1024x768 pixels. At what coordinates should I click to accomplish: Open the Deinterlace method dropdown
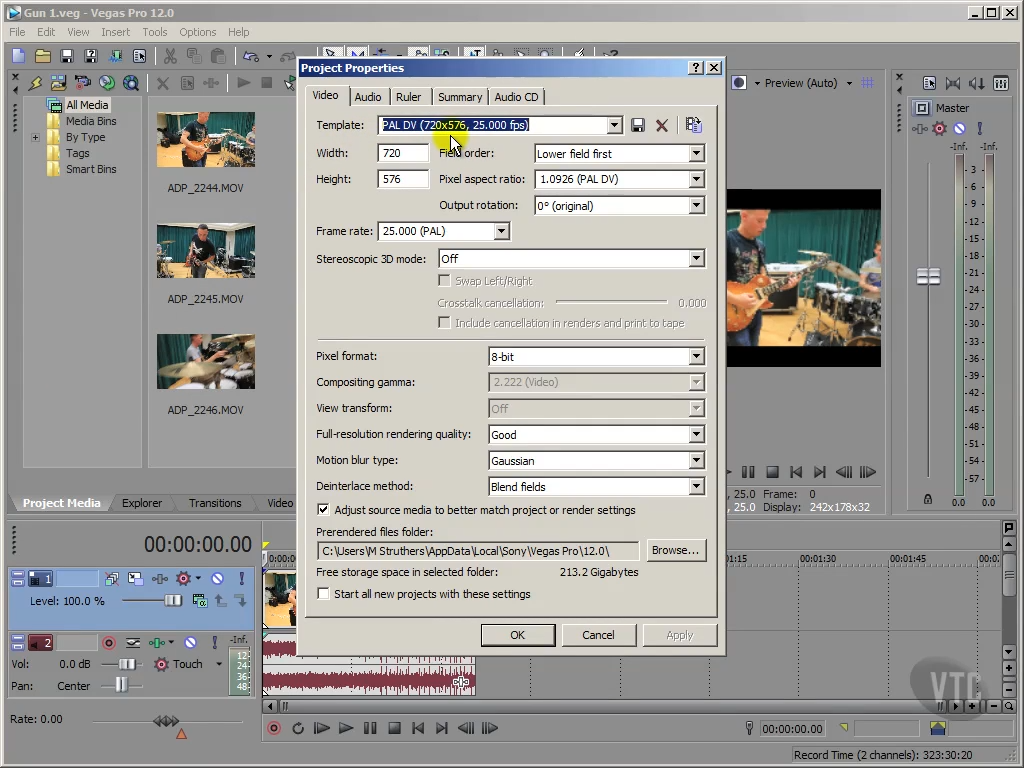(x=697, y=487)
